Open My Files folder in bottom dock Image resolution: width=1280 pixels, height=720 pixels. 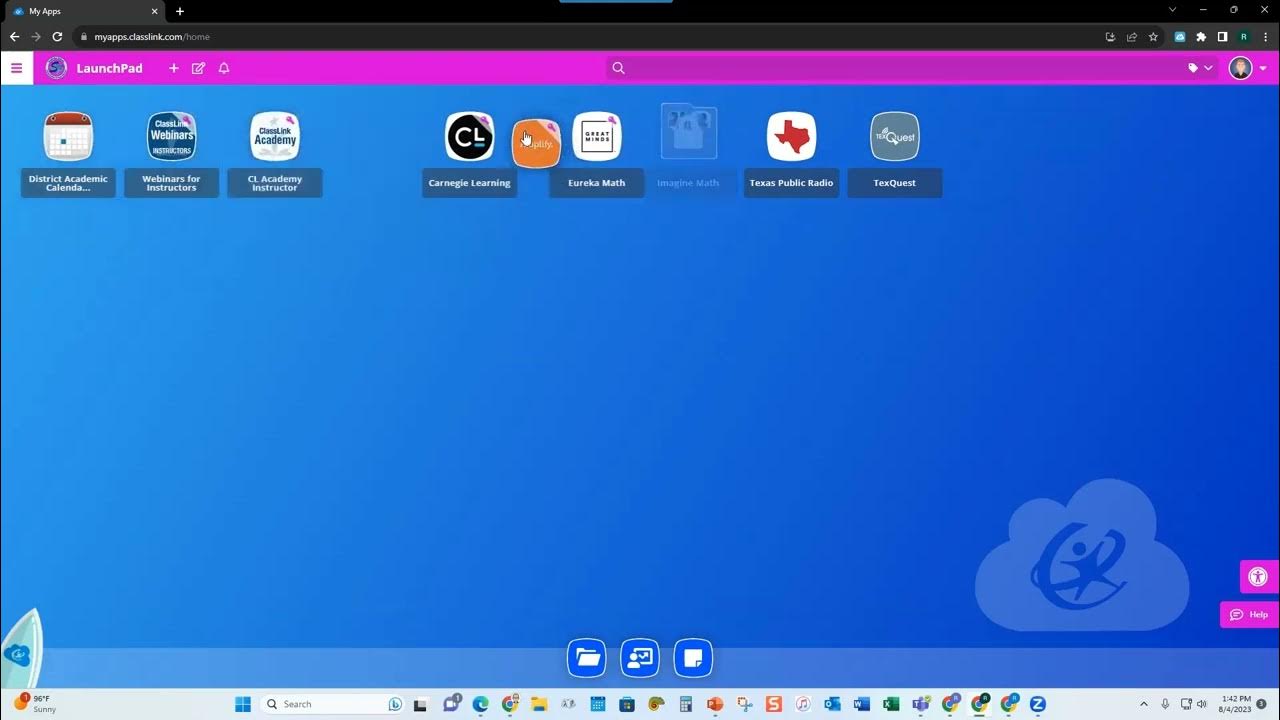tap(587, 658)
